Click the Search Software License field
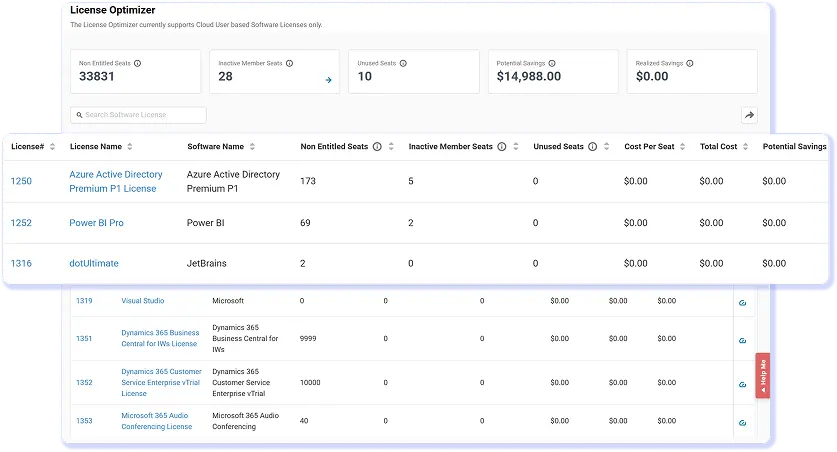 pyautogui.click(x=138, y=115)
